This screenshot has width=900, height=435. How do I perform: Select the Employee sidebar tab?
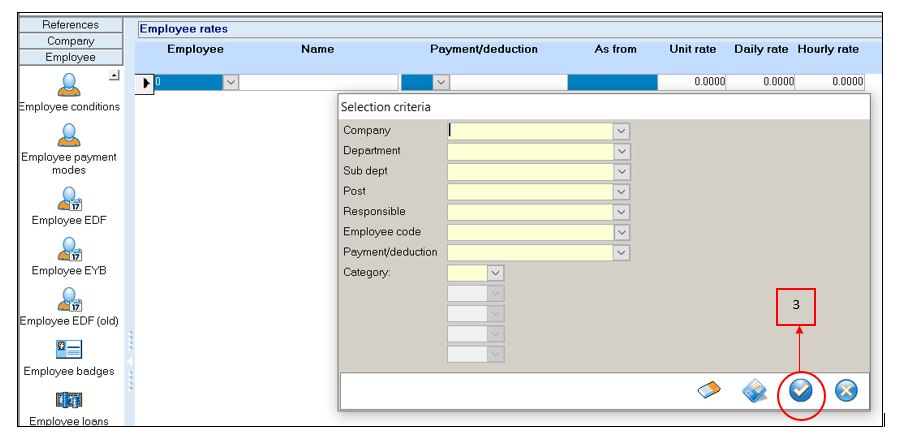(x=70, y=58)
